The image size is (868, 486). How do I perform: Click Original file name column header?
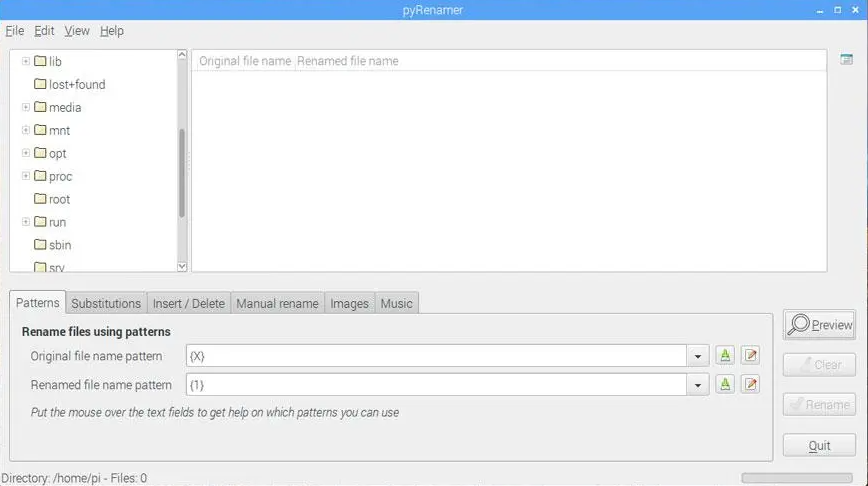click(x=245, y=61)
